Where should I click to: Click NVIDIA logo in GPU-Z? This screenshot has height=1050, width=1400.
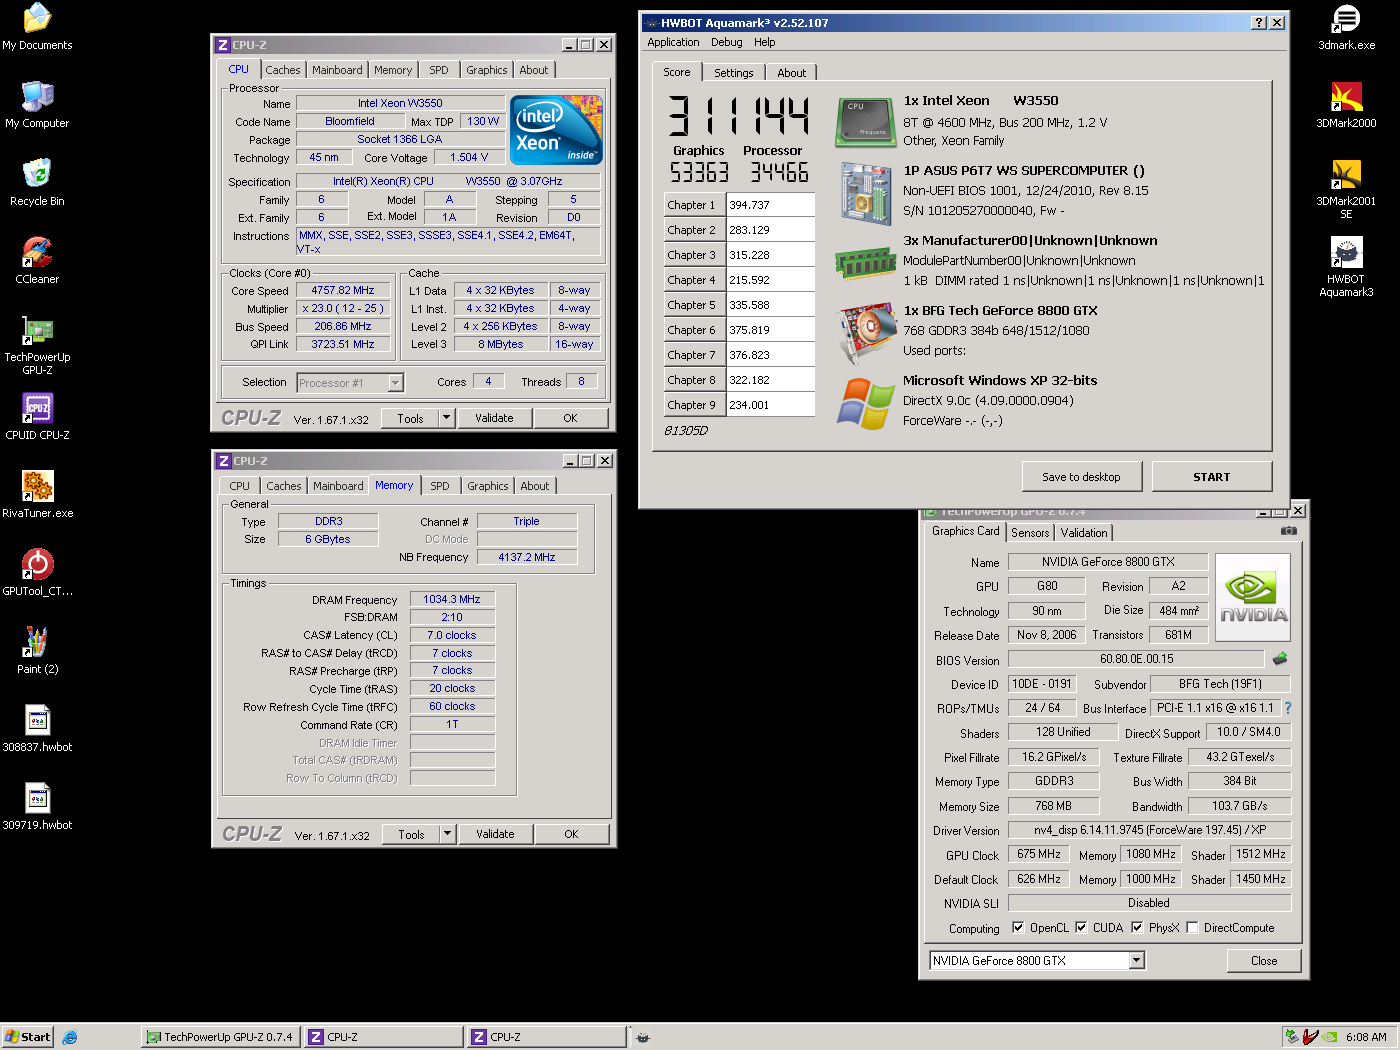point(1253,597)
